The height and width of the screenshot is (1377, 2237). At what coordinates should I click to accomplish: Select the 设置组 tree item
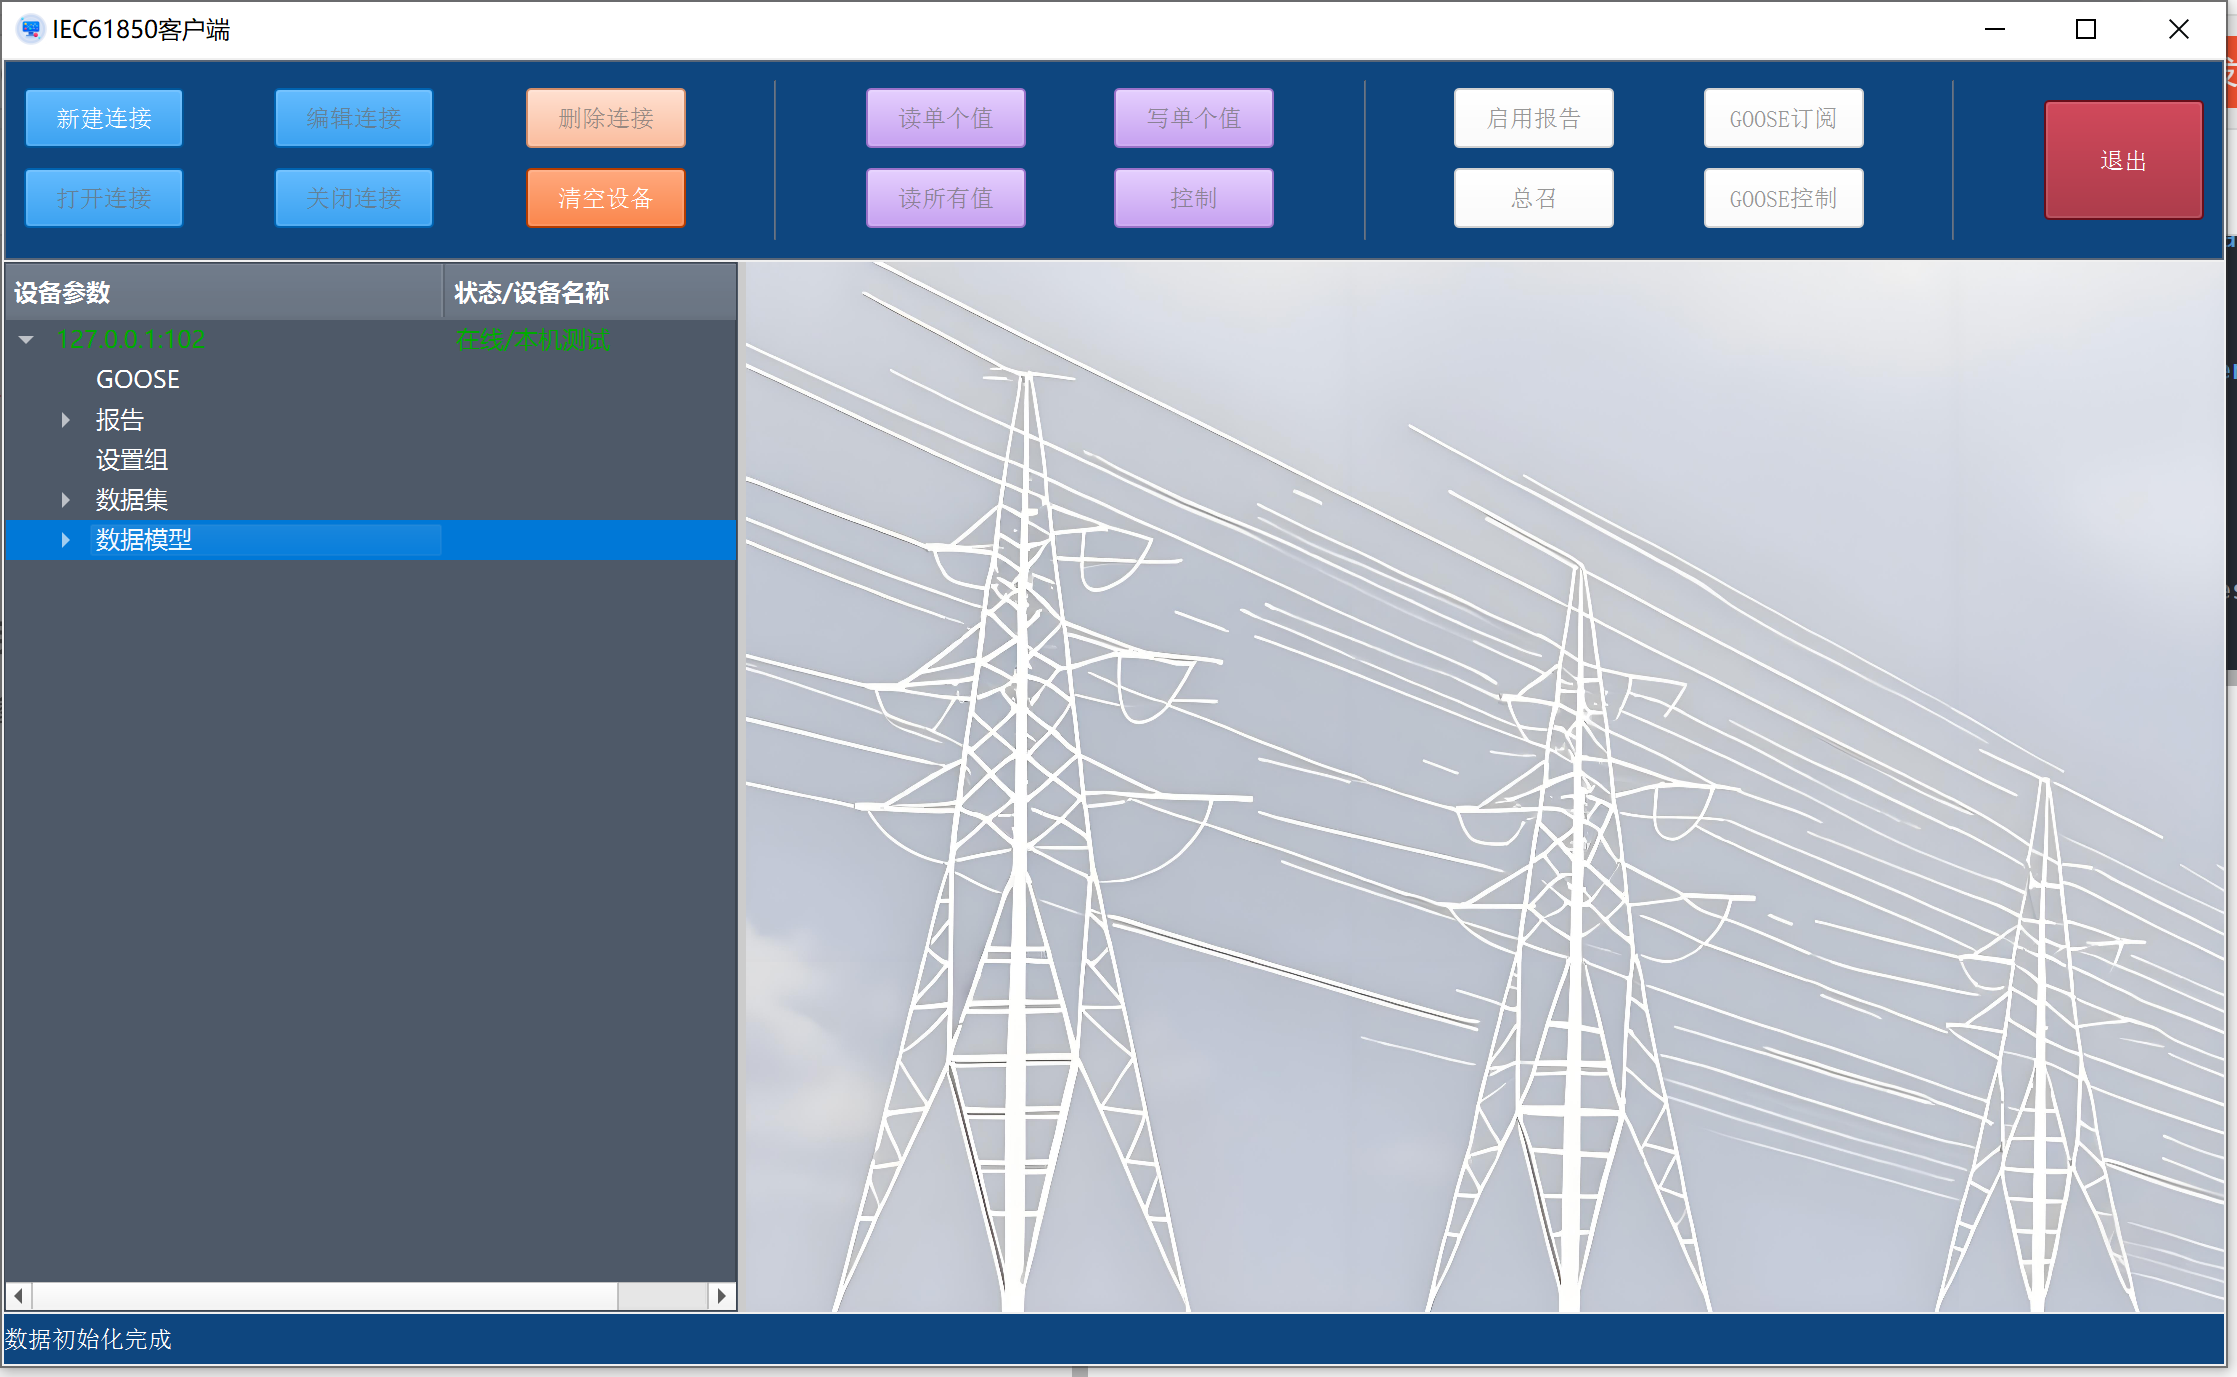pyautogui.click(x=131, y=460)
